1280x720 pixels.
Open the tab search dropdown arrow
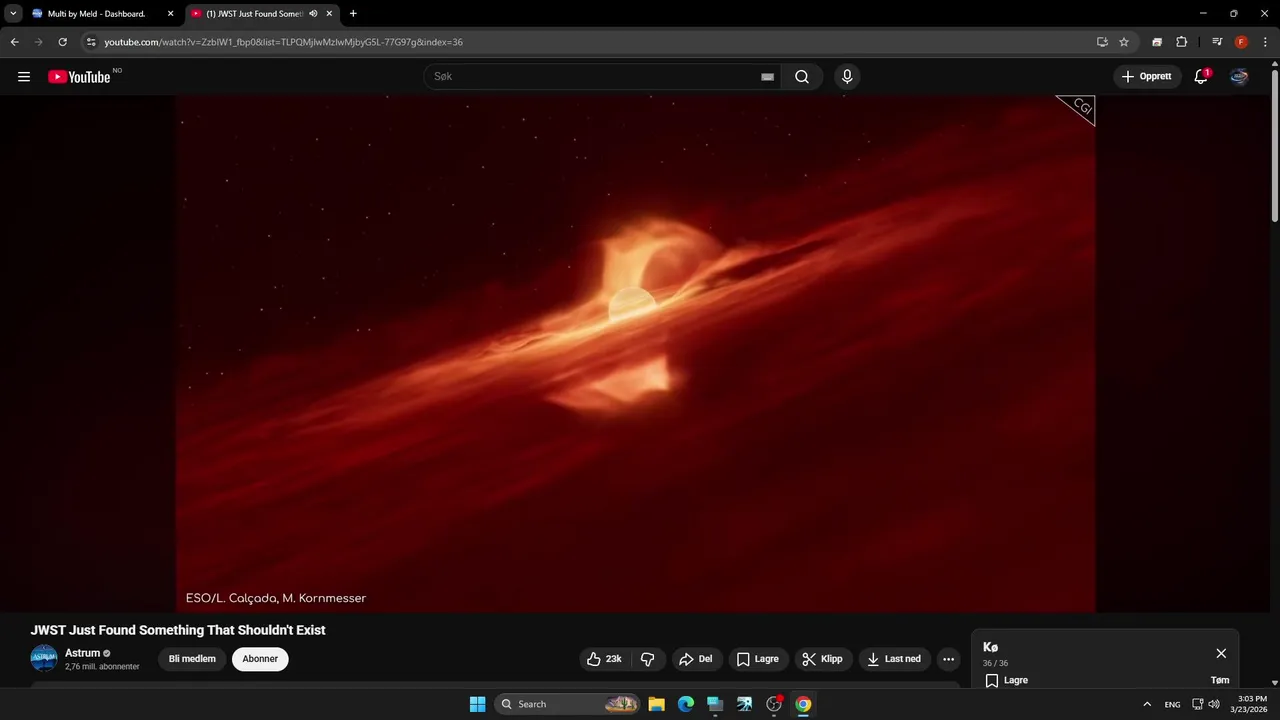(13, 14)
